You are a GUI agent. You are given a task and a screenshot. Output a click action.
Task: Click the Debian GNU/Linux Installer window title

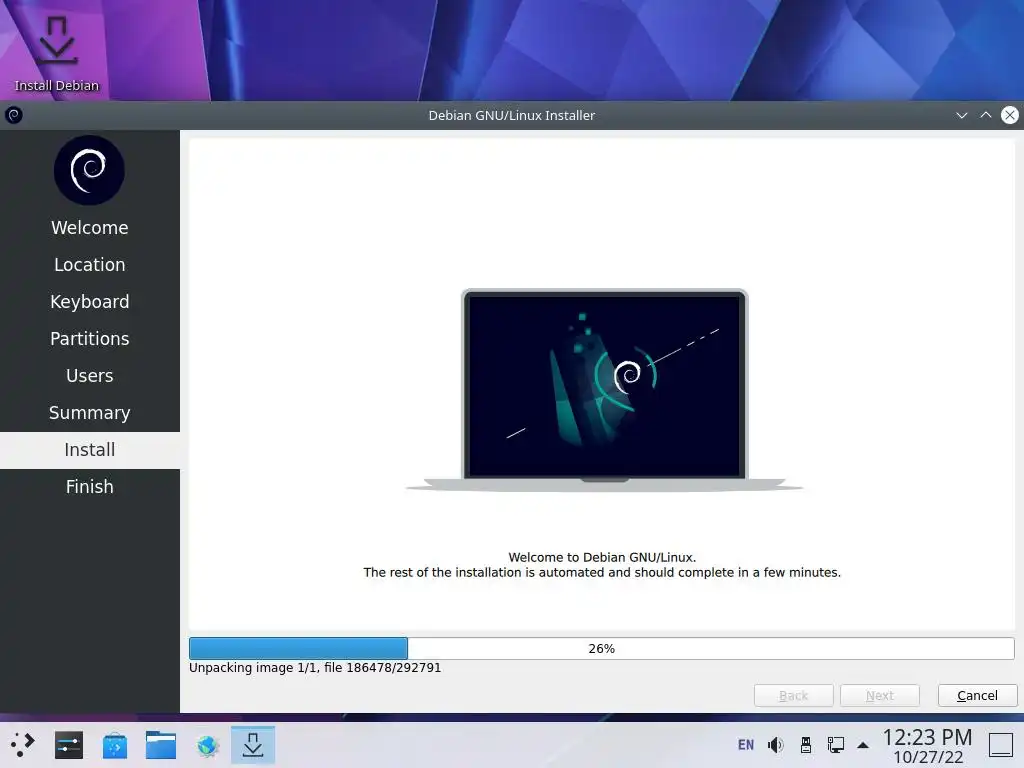pos(511,115)
